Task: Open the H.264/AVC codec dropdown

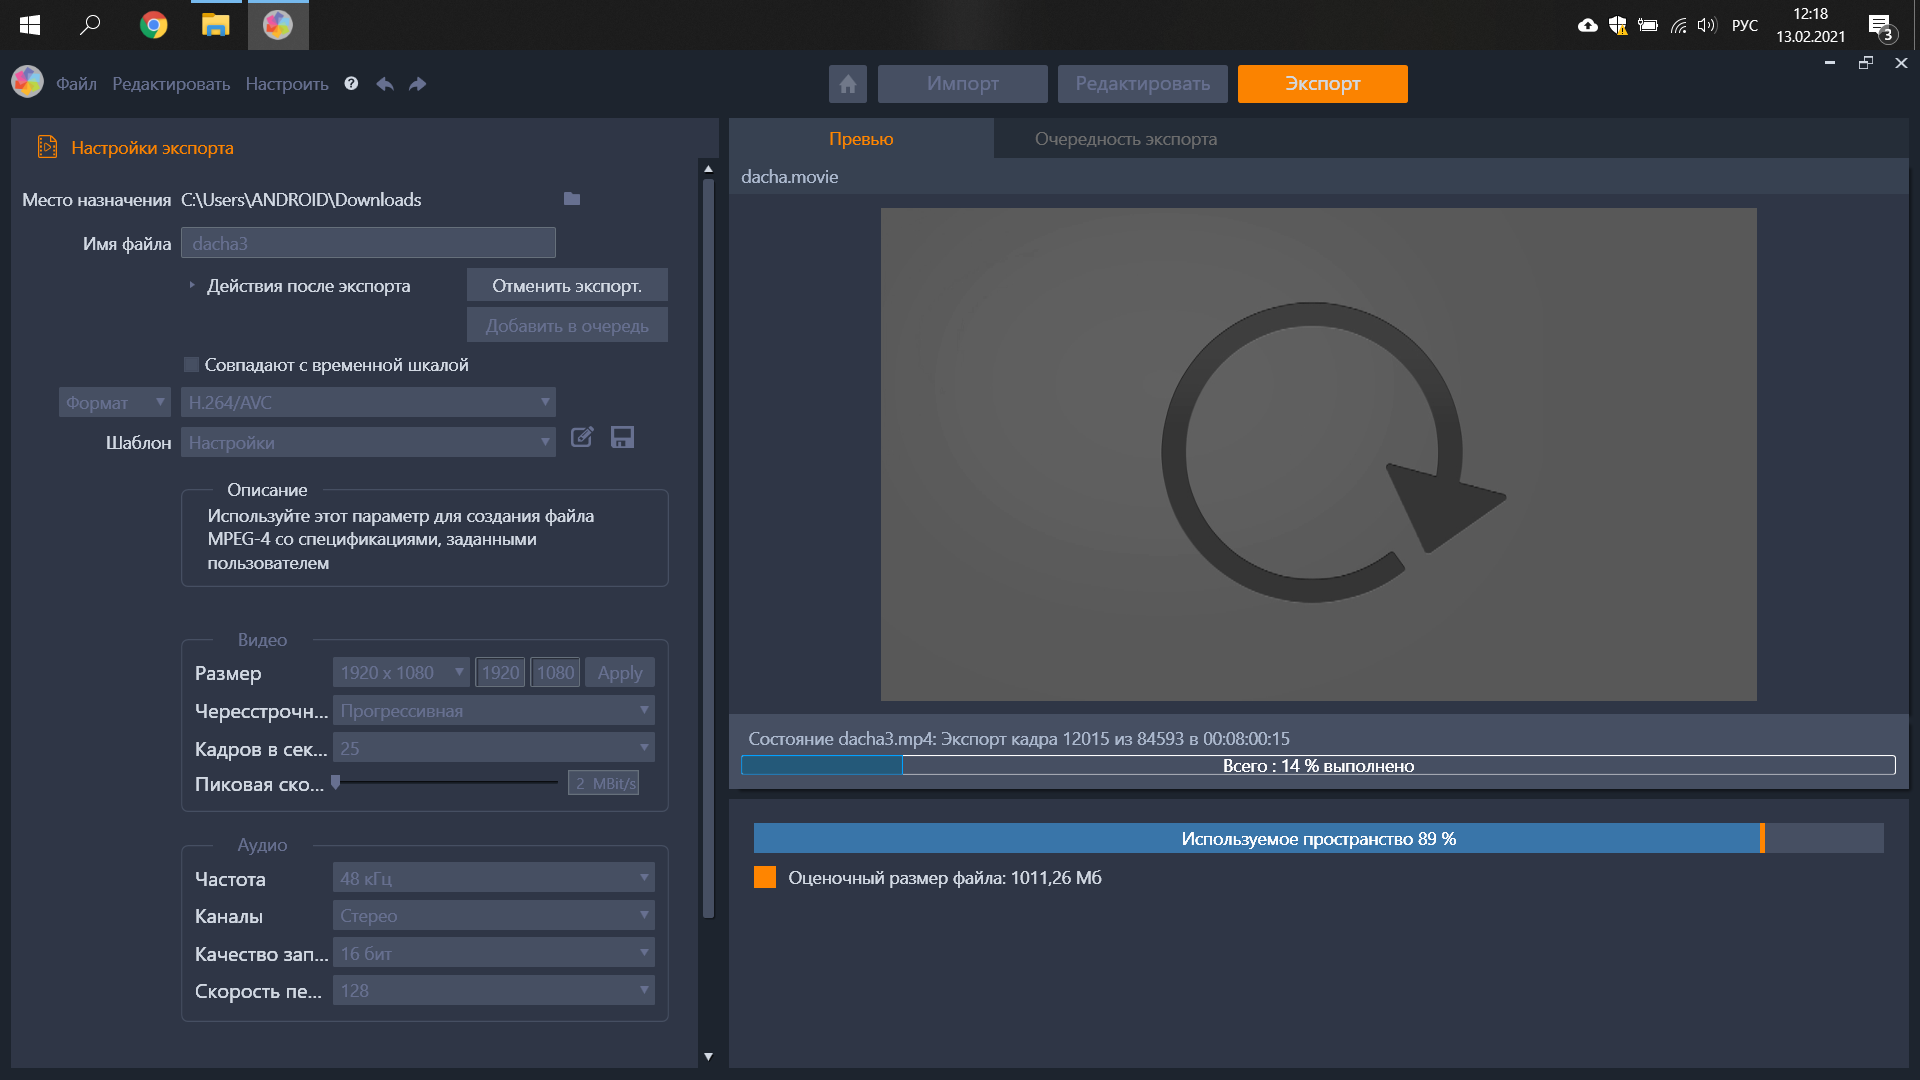Action: tap(368, 402)
